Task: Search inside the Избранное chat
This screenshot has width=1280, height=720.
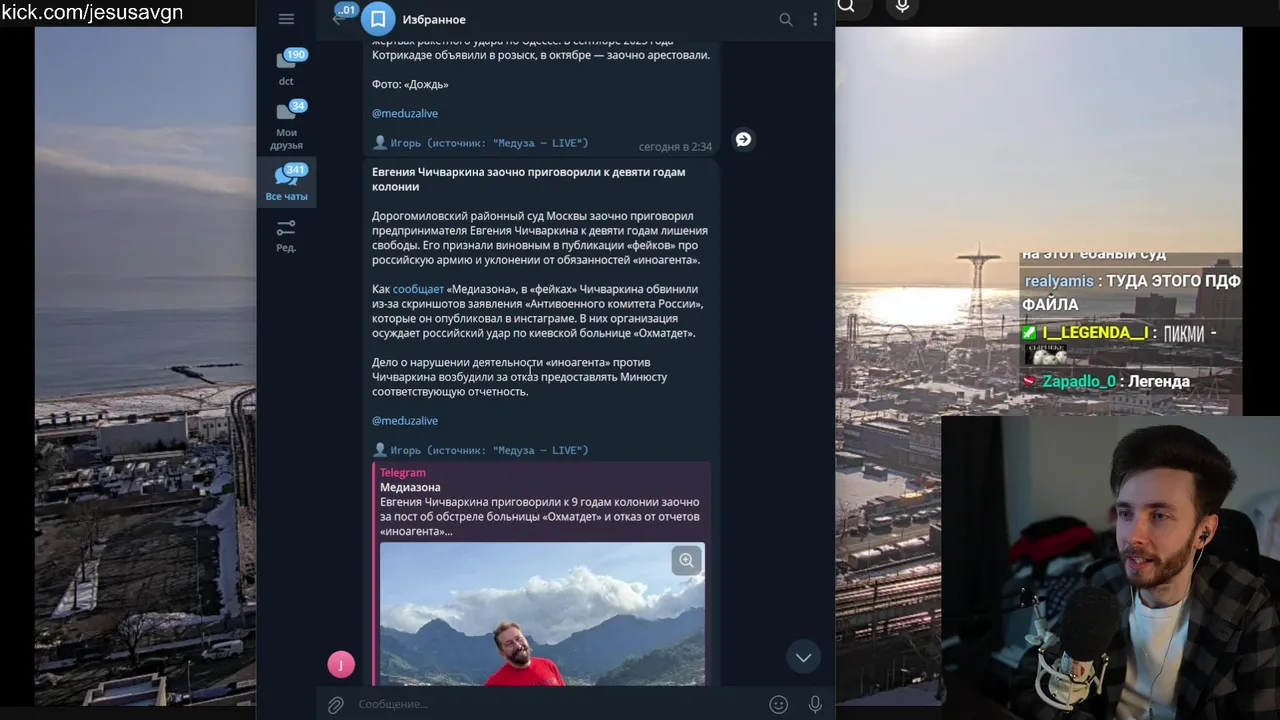Action: pyautogui.click(x=786, y=19)
